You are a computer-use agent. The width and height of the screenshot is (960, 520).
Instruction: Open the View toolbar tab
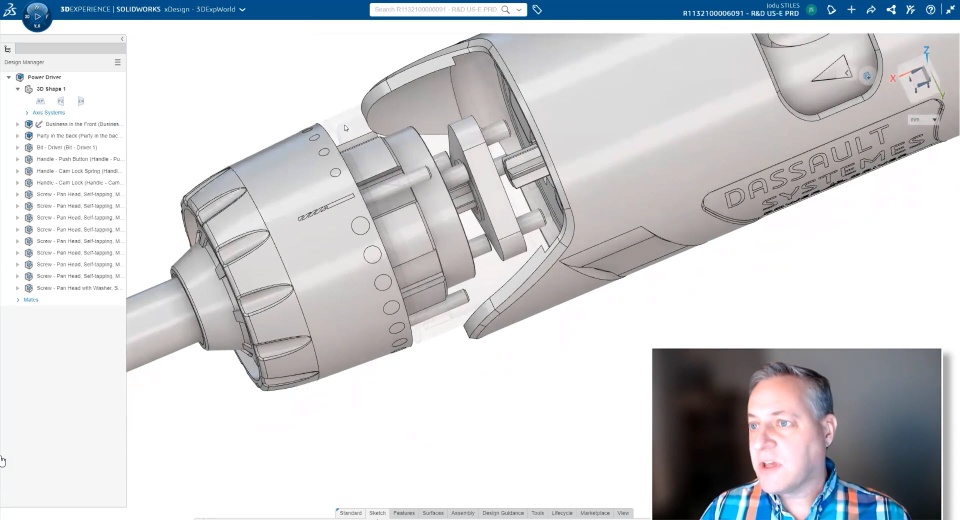[623, 513]
